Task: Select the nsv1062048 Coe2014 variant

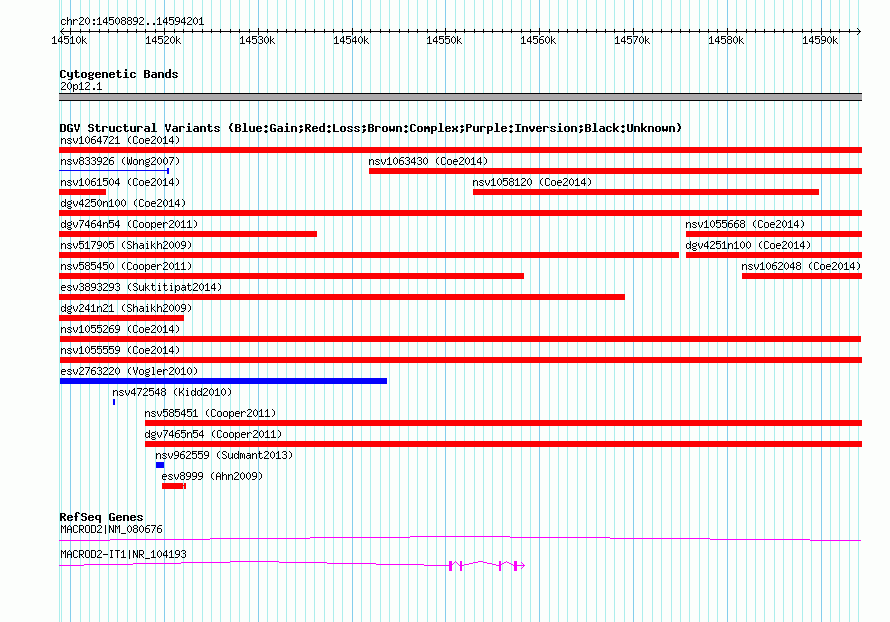Action: (x=800, y=276)
